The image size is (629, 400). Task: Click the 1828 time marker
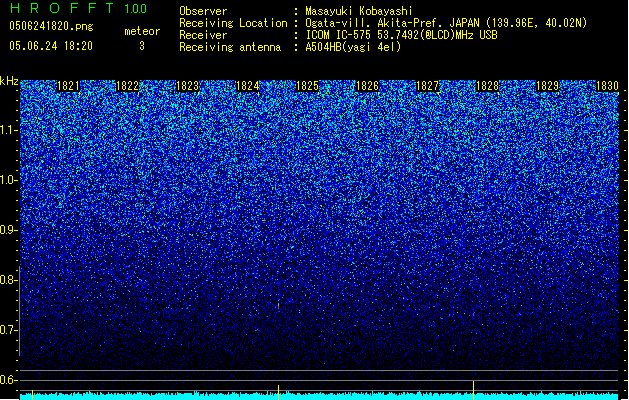tap(487, 86)
